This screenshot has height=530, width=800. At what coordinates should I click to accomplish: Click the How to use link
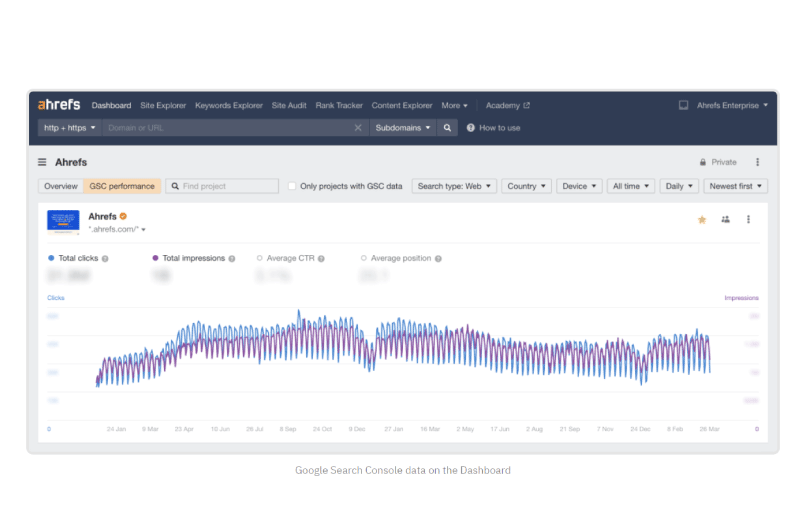(x=499, y=128)
